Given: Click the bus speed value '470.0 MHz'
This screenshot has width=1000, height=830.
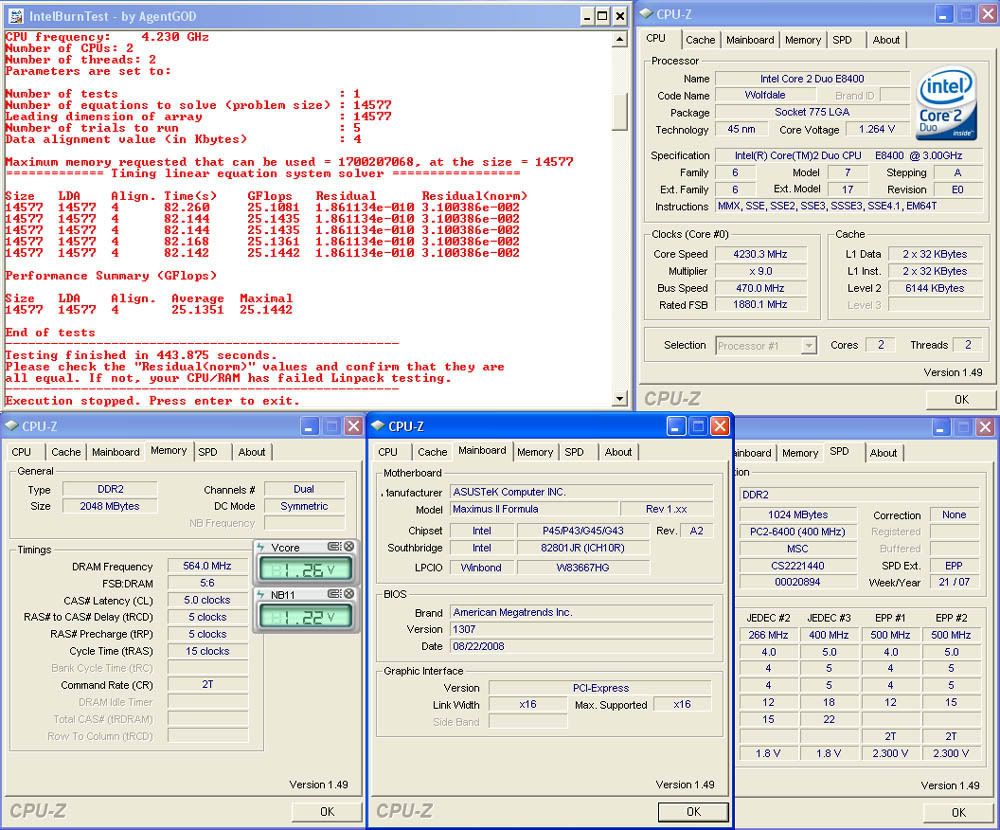Looking at the screenshot, I should coord(760,288).
